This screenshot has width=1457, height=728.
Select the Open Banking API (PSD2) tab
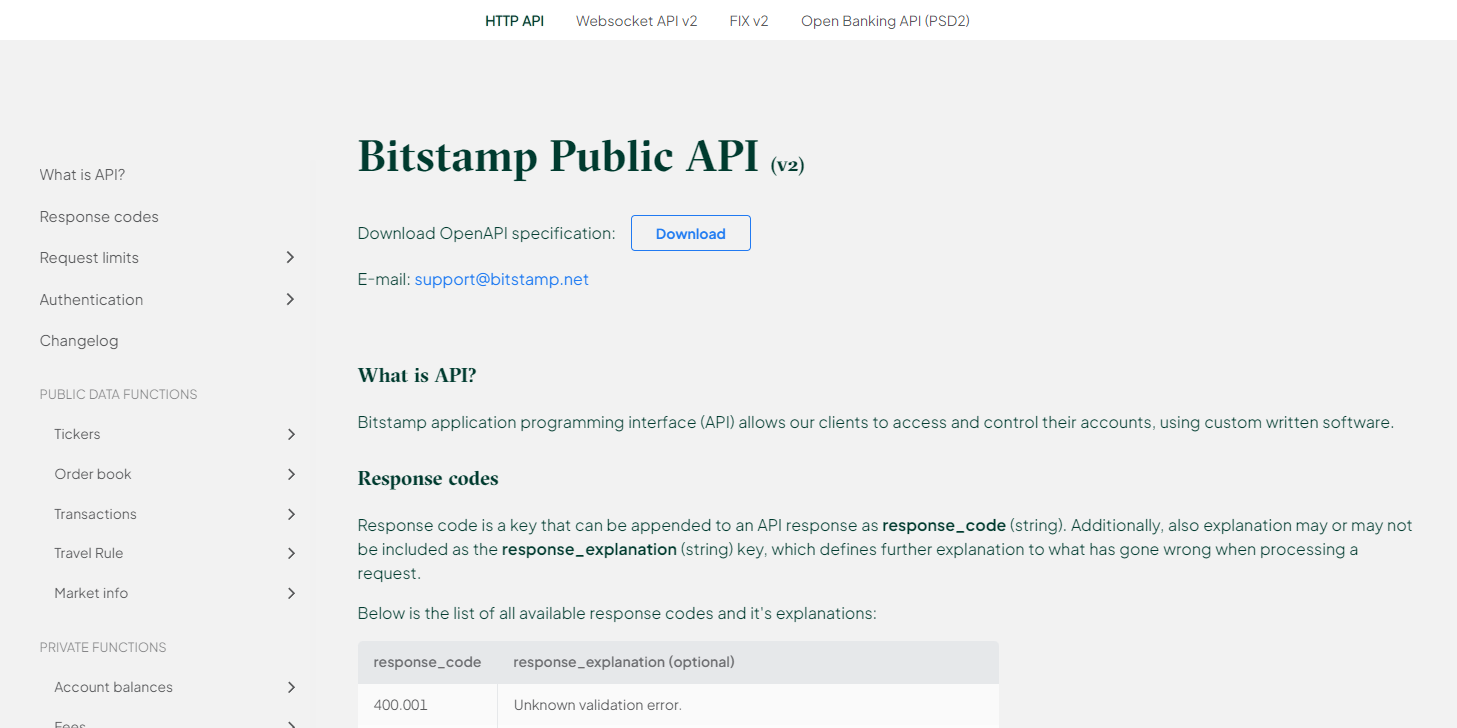pyautogui.click(x=884, y=20)
